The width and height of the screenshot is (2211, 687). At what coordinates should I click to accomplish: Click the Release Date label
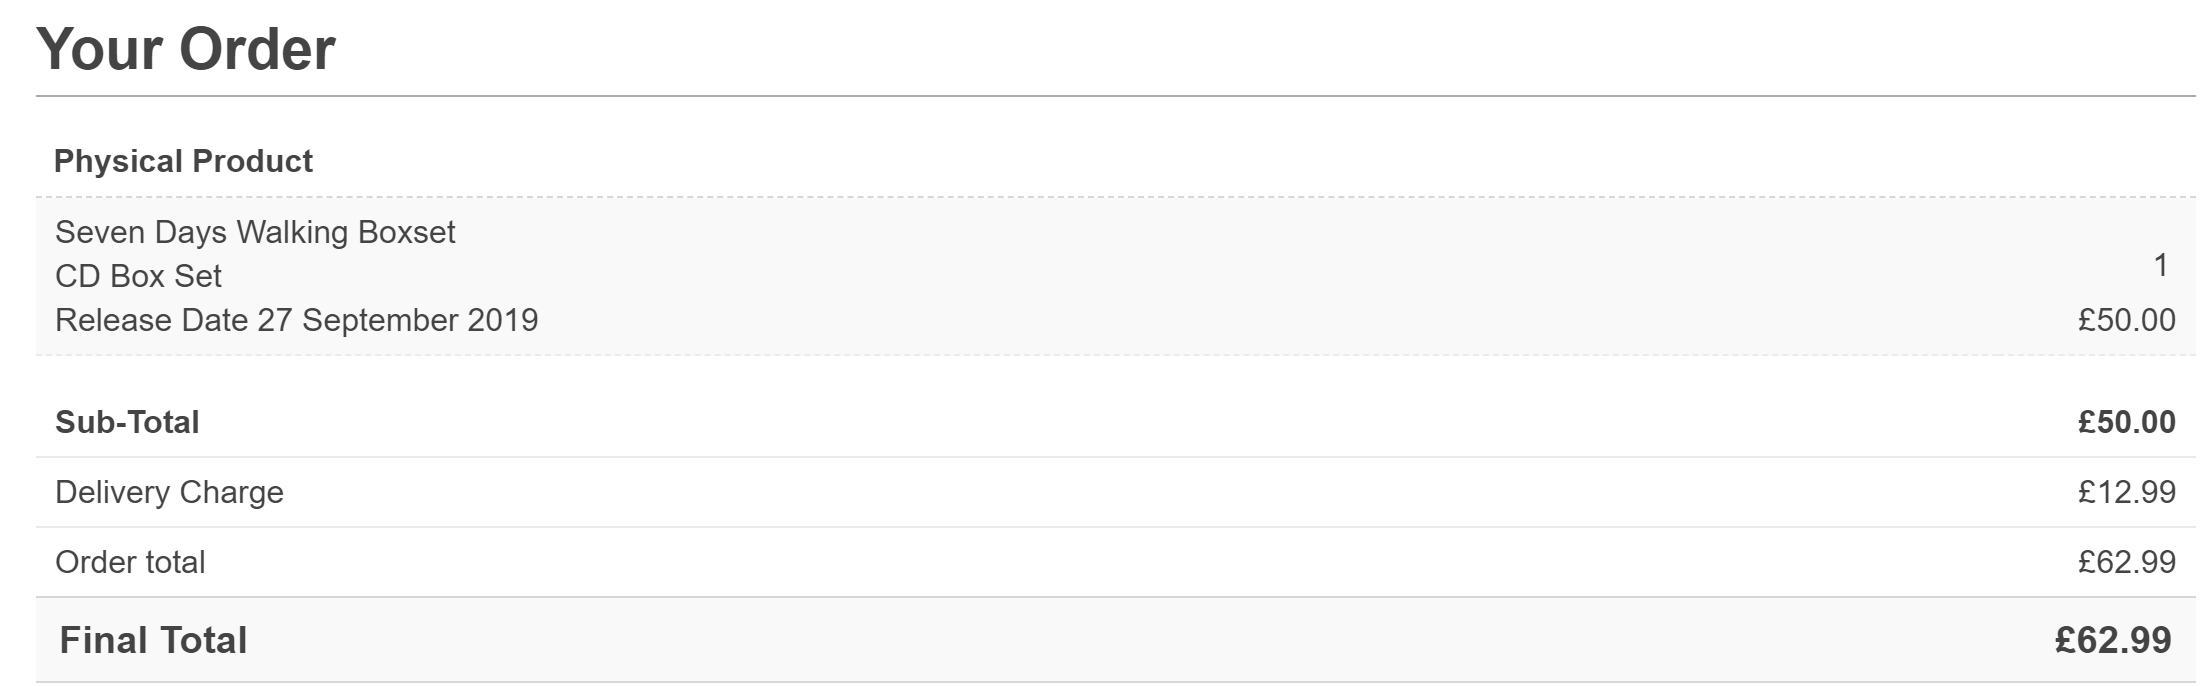tap(151, 320)
